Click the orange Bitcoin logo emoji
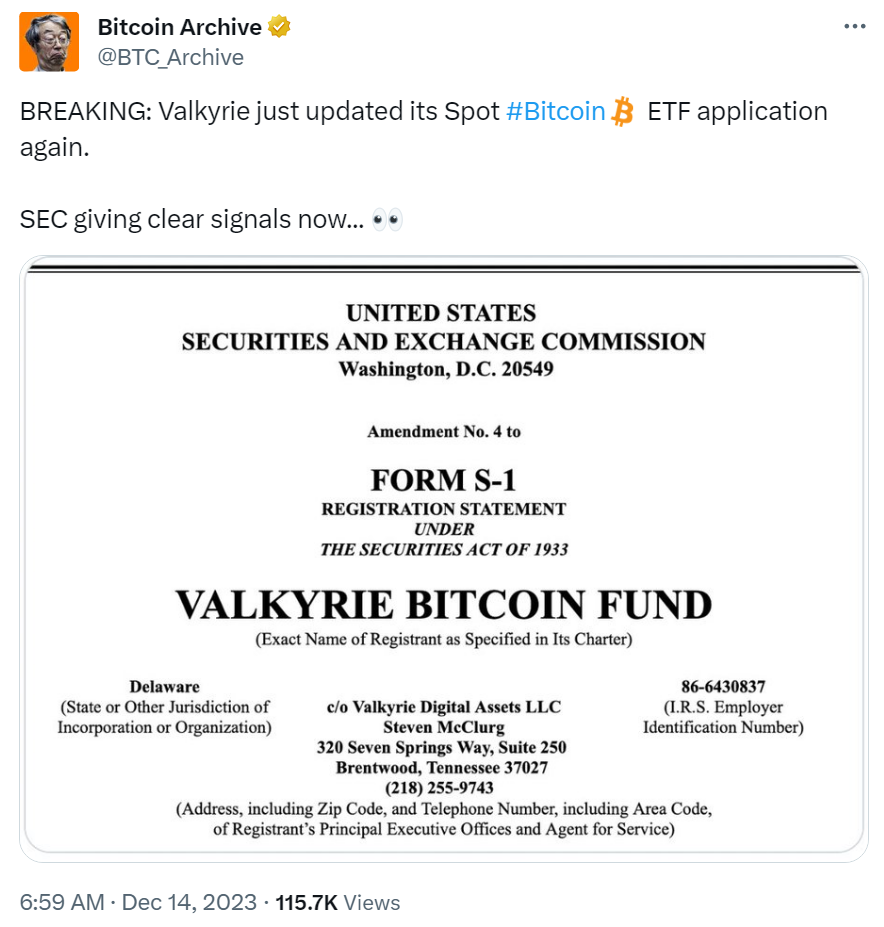884x927 pixels. tap(623, 111)
